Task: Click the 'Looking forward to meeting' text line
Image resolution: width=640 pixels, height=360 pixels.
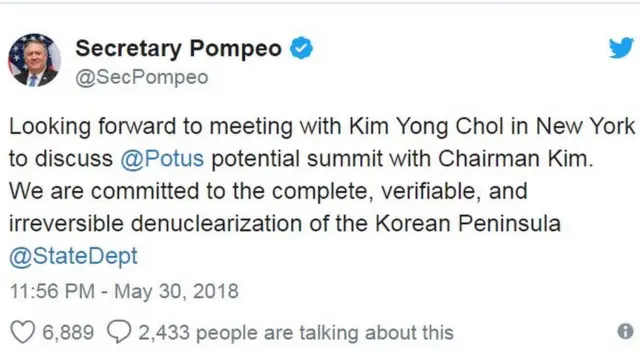Action: click(x=322, y=127)
